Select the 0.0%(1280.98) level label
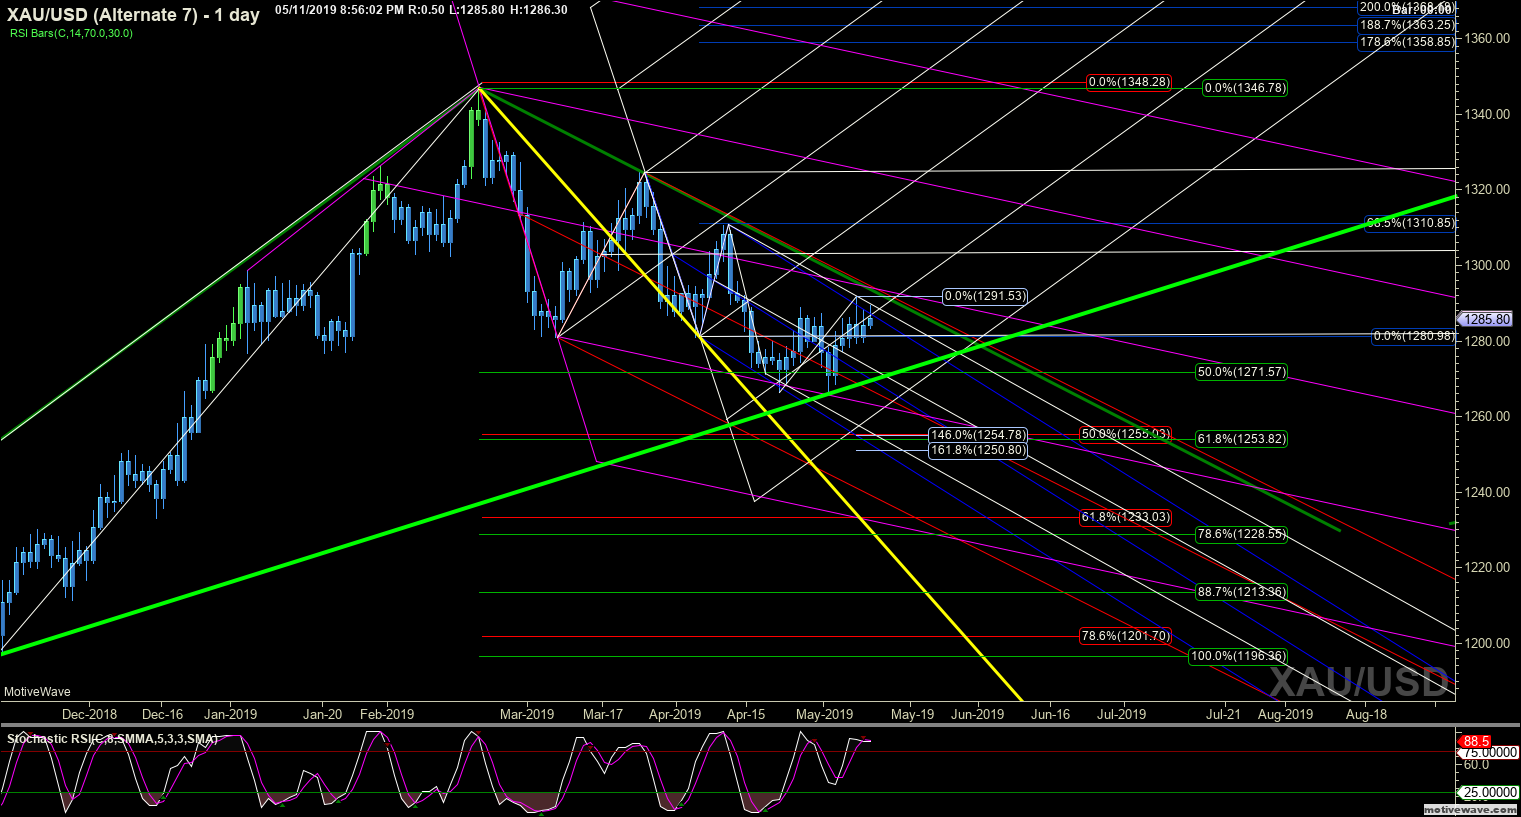1521x817 pixels. pos(1414,336)
